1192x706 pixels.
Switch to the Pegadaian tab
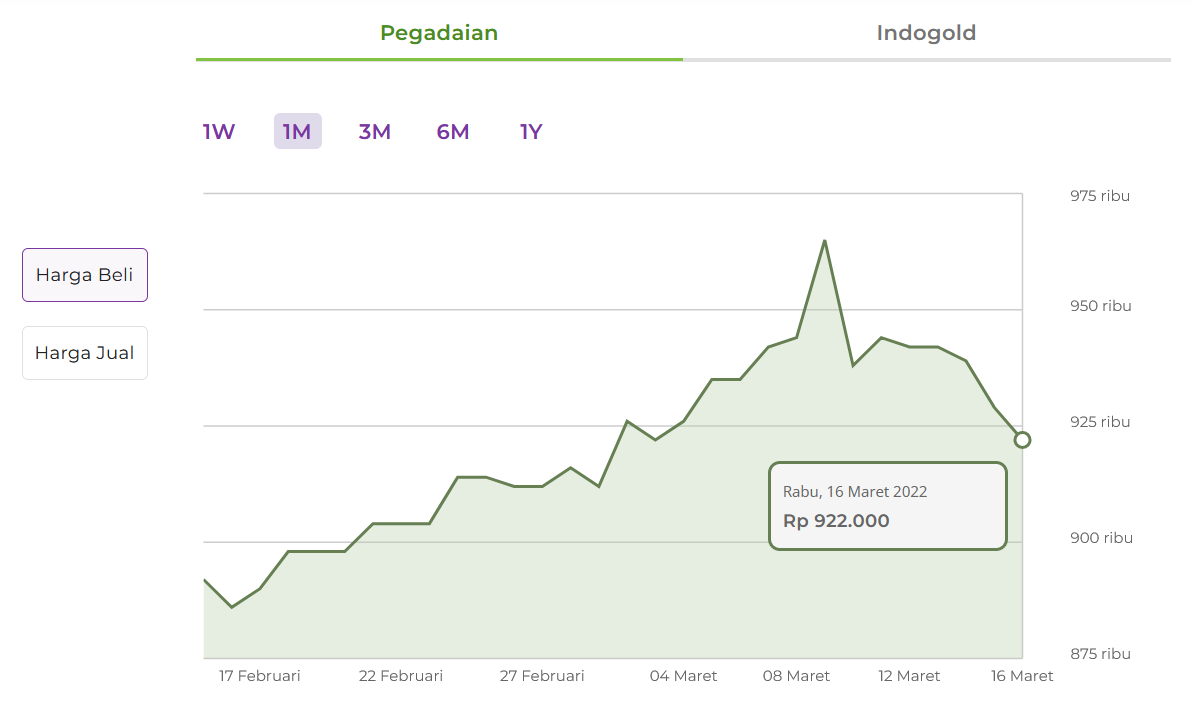click(439, 33)
